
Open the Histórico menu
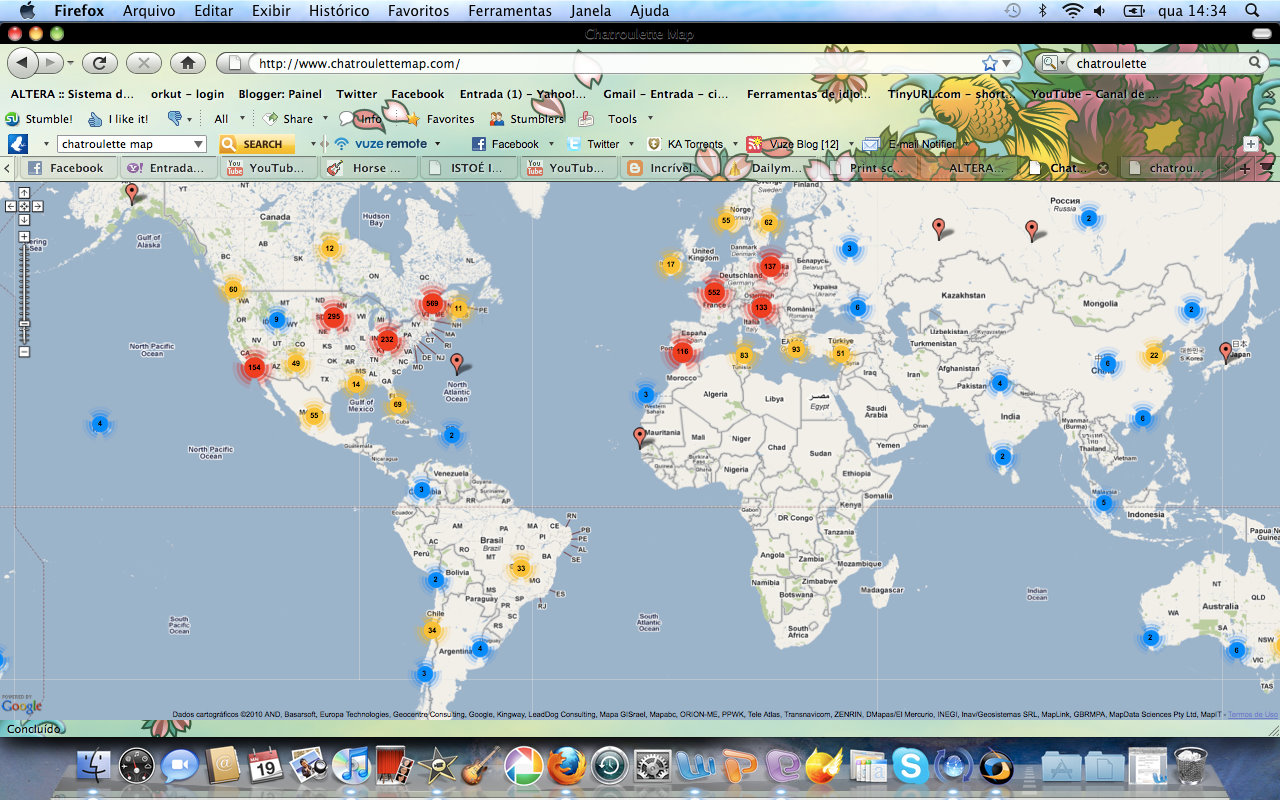point(337,11)
